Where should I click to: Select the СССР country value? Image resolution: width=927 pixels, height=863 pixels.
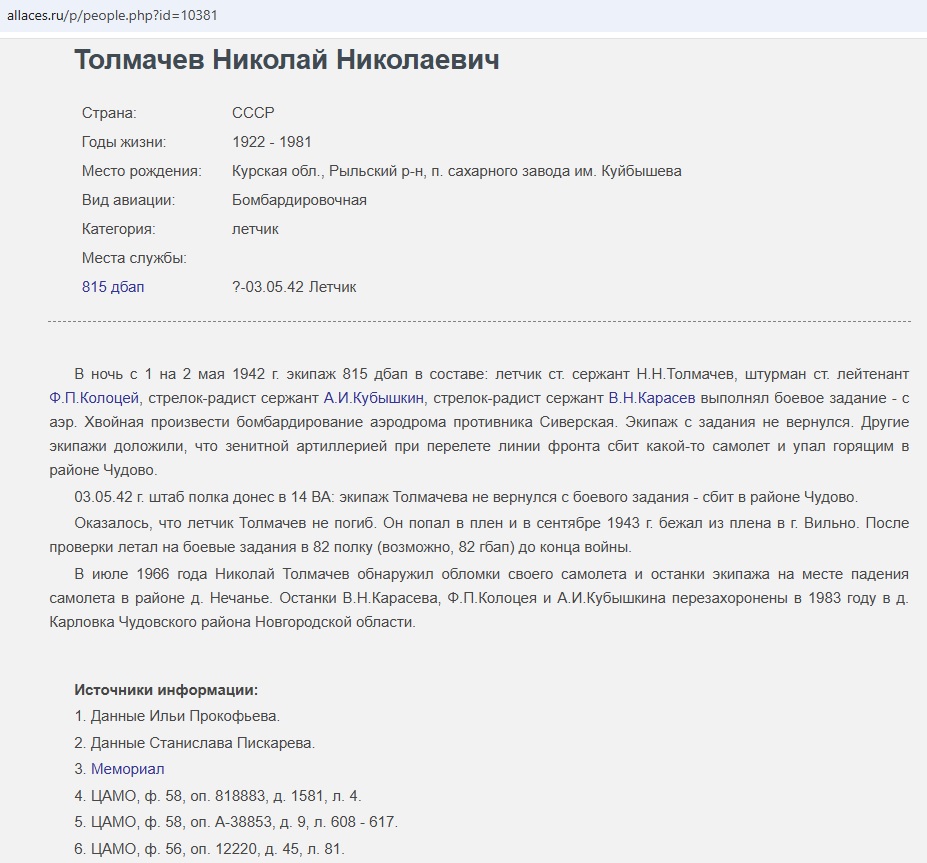[253, 113]
